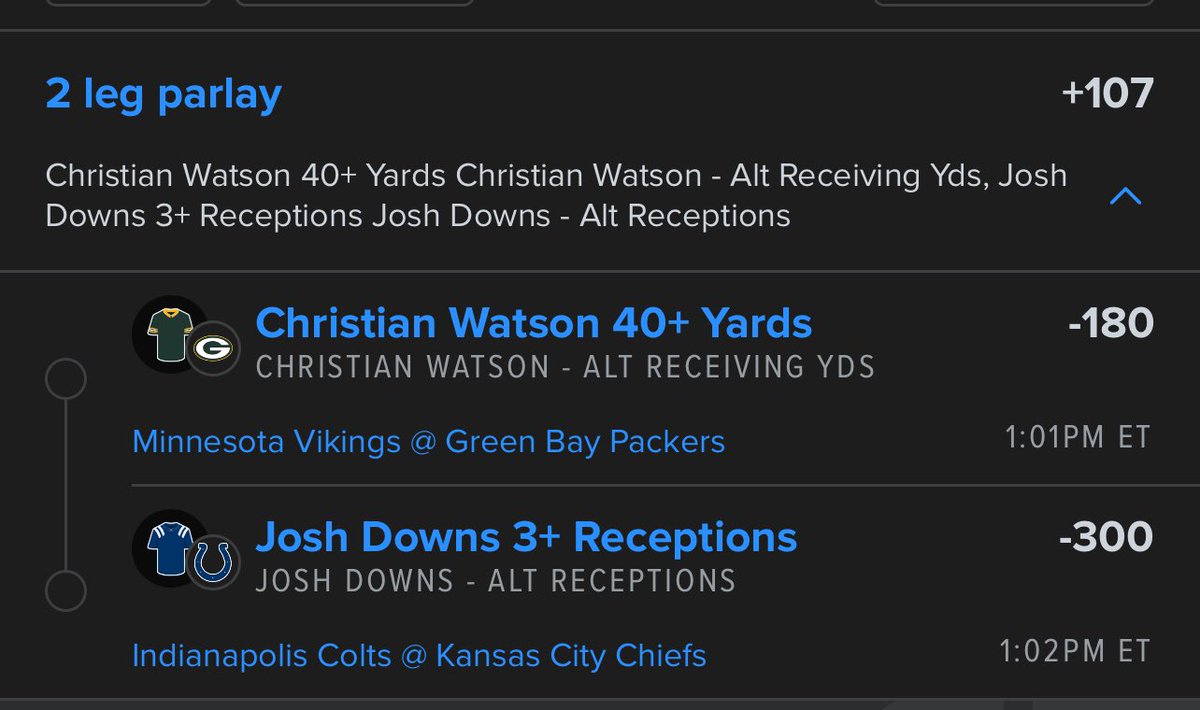Screen dimensions: 1200x710
Task: Tap the -300 odds value
Action: click(x=1105, y=537)
